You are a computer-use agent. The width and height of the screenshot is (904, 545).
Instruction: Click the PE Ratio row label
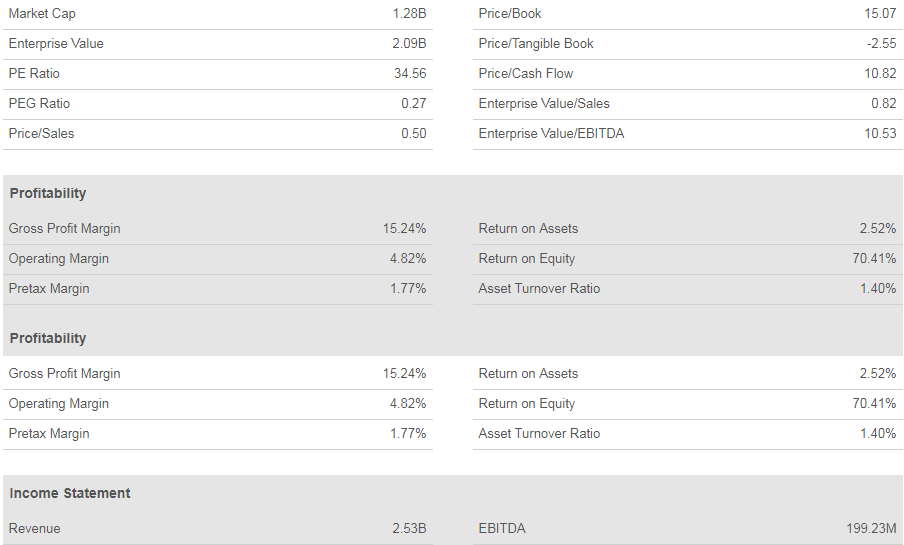pos(34,73)
